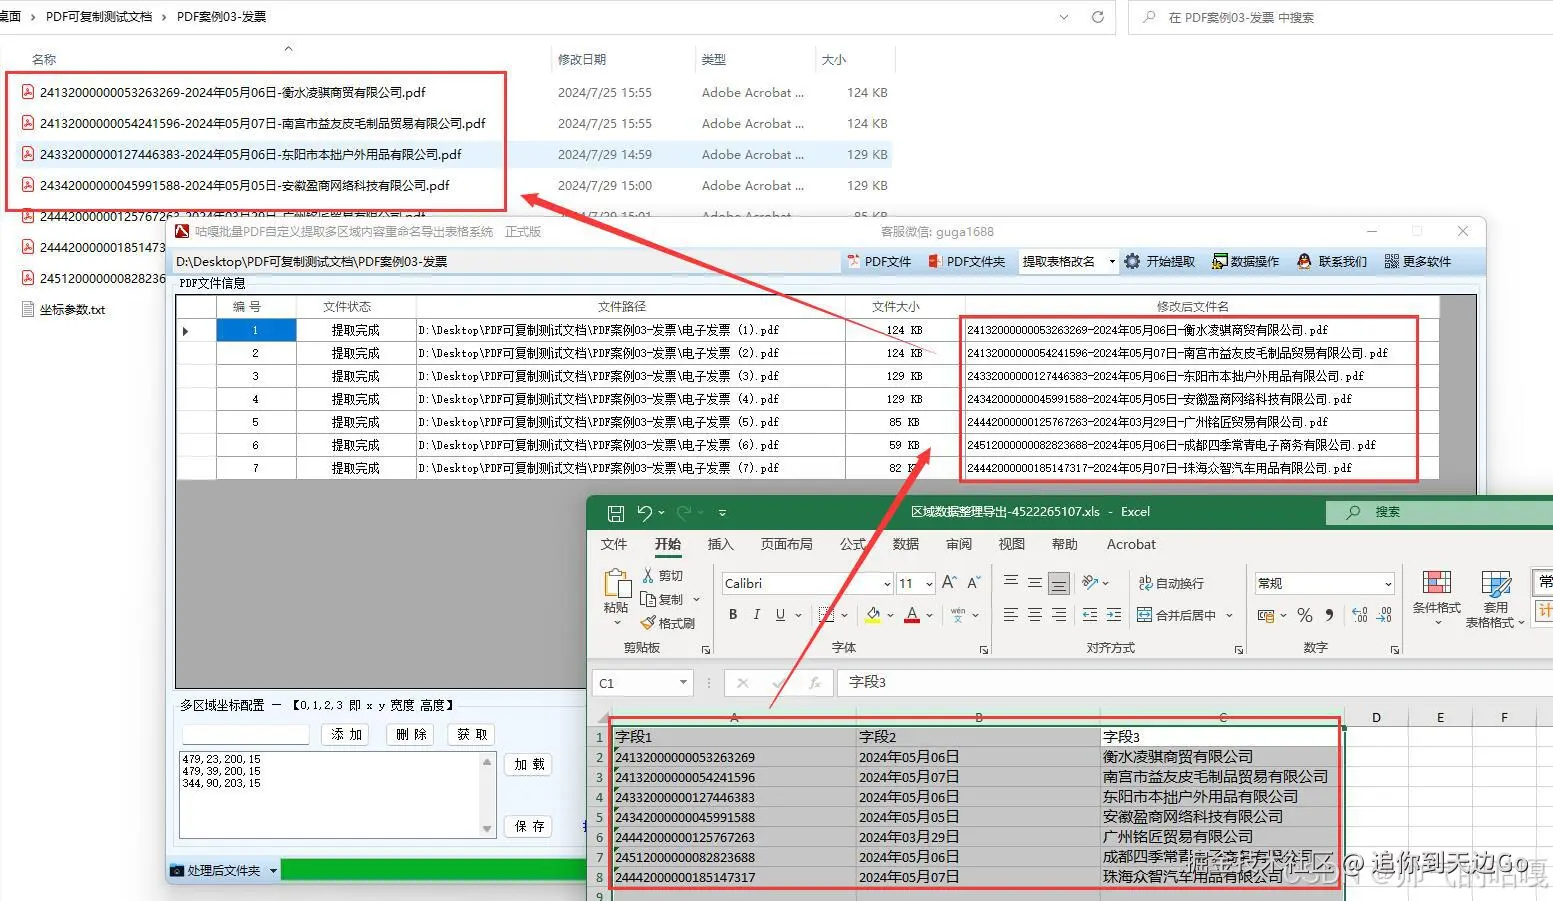Toggle 自动换行 wrap text
1553x901 pixels.
tap(1171, 583)
